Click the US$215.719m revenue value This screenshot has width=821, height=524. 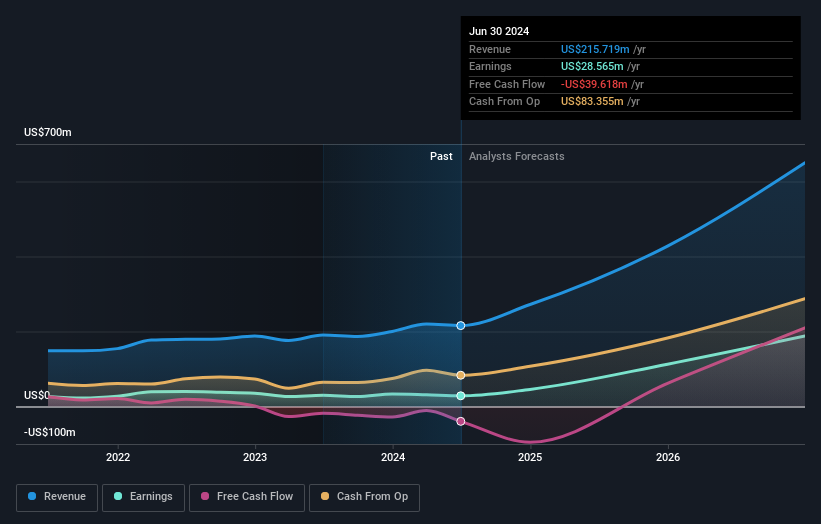point(595,49)
